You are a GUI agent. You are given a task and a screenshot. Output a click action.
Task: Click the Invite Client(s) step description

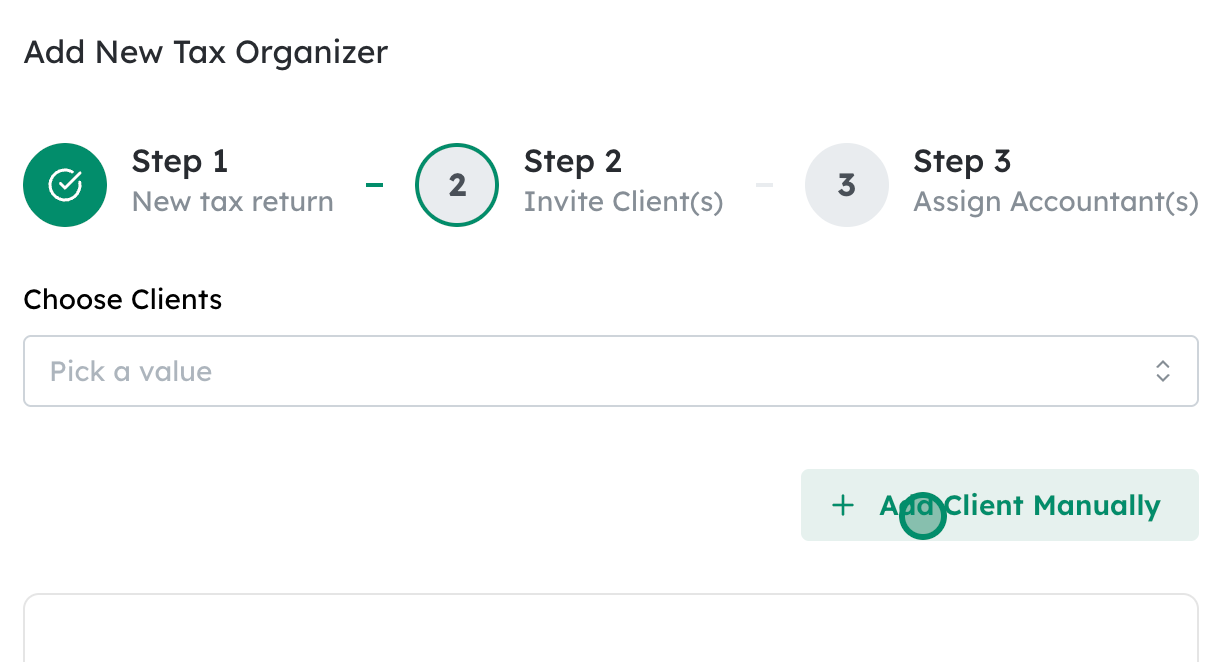pos(623,202)
